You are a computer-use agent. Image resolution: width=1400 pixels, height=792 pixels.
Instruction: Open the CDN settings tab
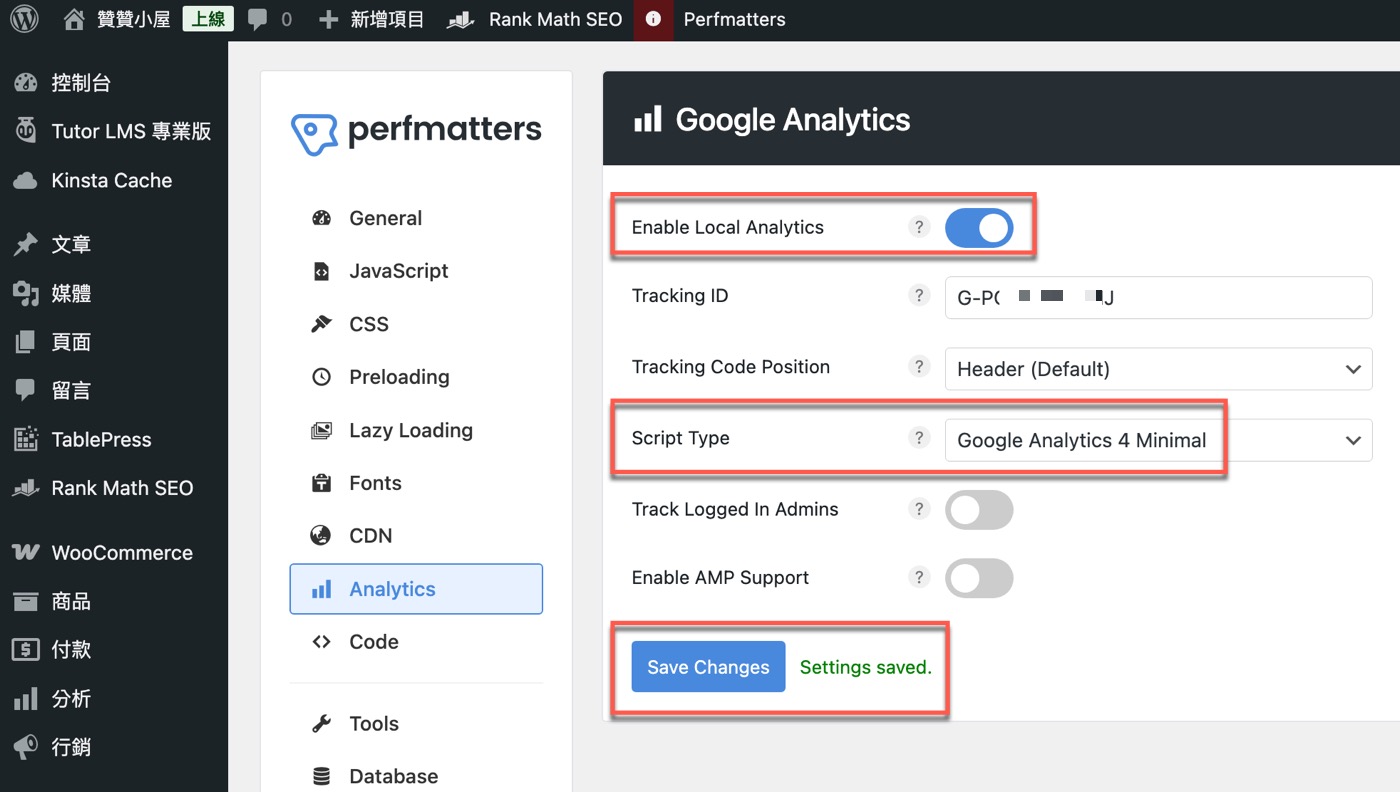tap(416, 536)
